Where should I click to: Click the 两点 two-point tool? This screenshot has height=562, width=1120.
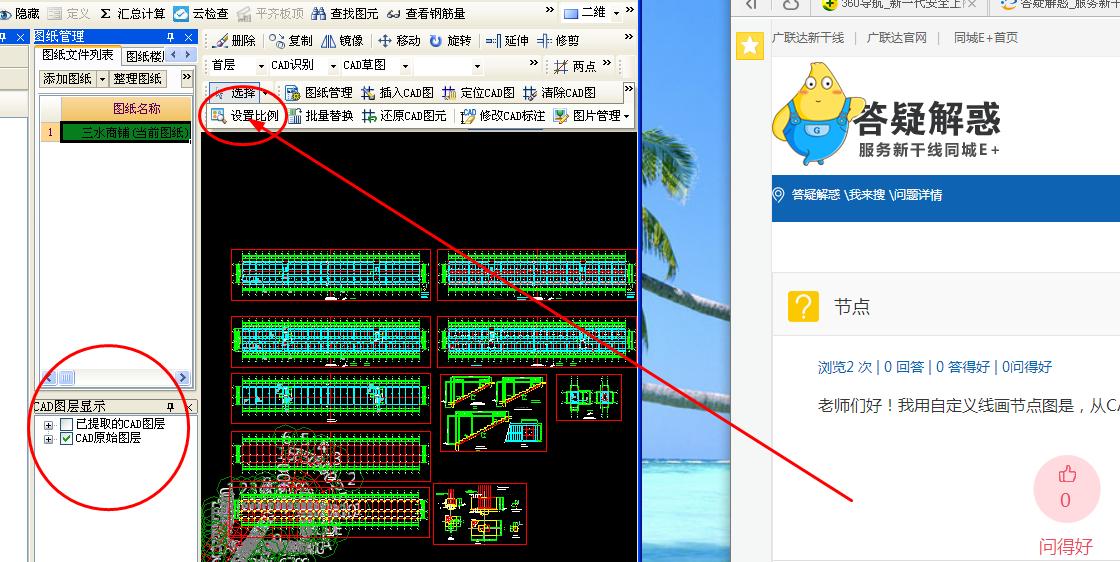574,66
